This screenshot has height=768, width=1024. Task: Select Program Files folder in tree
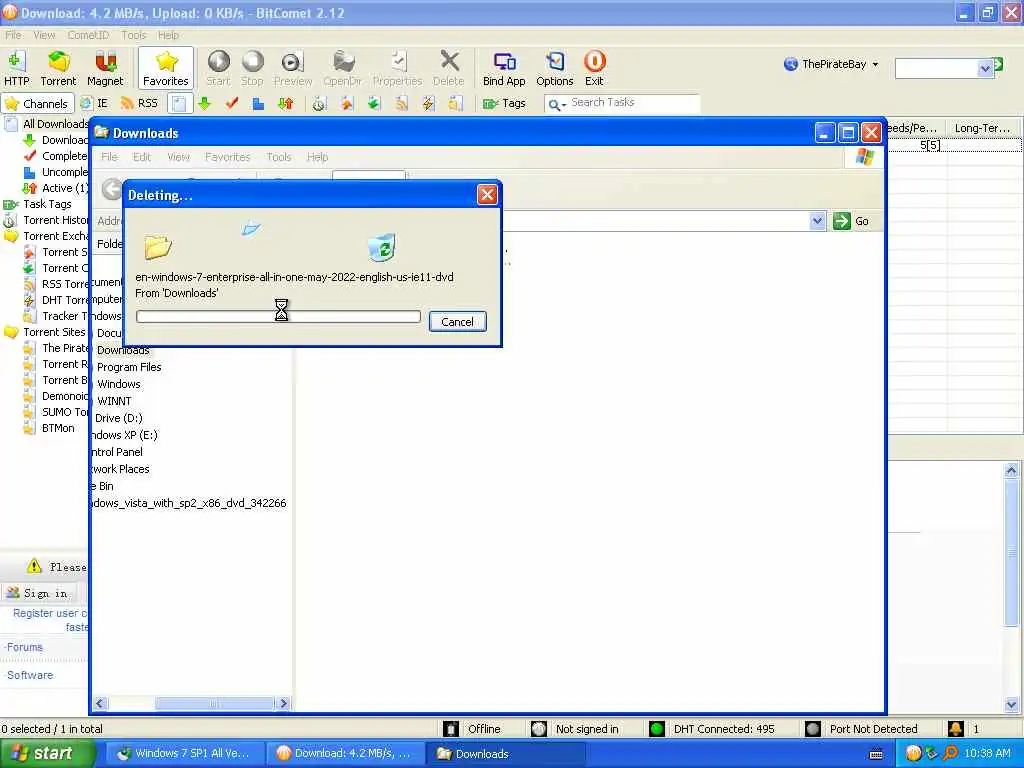[129, 367]
